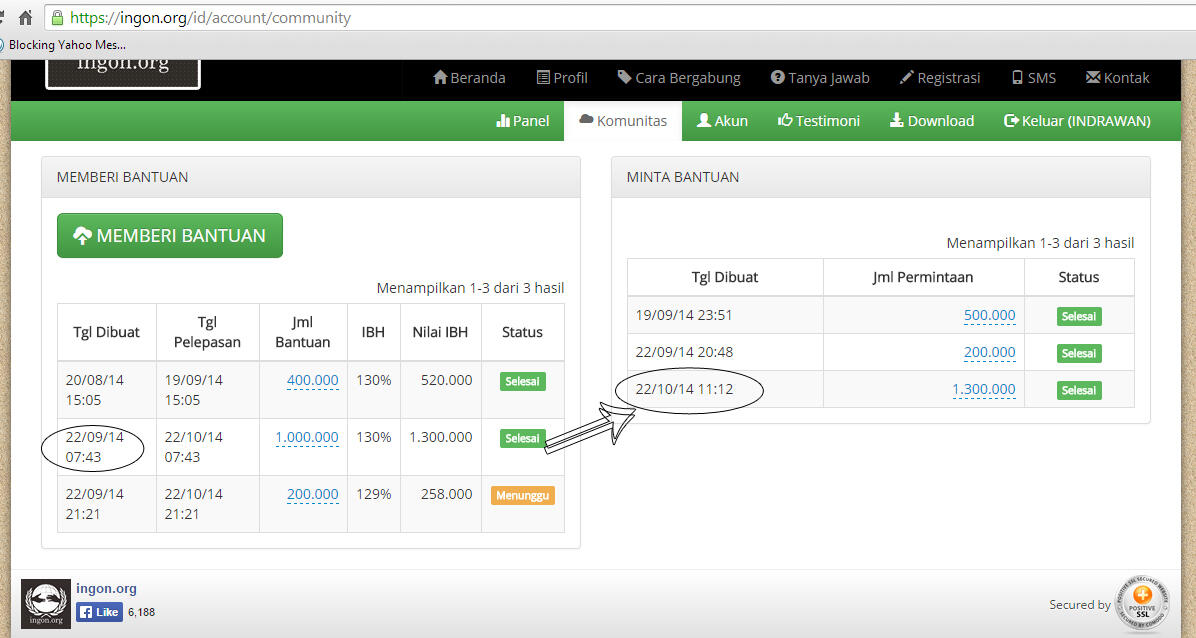Click the 520.000 Nilai IBH value
The image size is (1196, 638).
click(446, 380)
